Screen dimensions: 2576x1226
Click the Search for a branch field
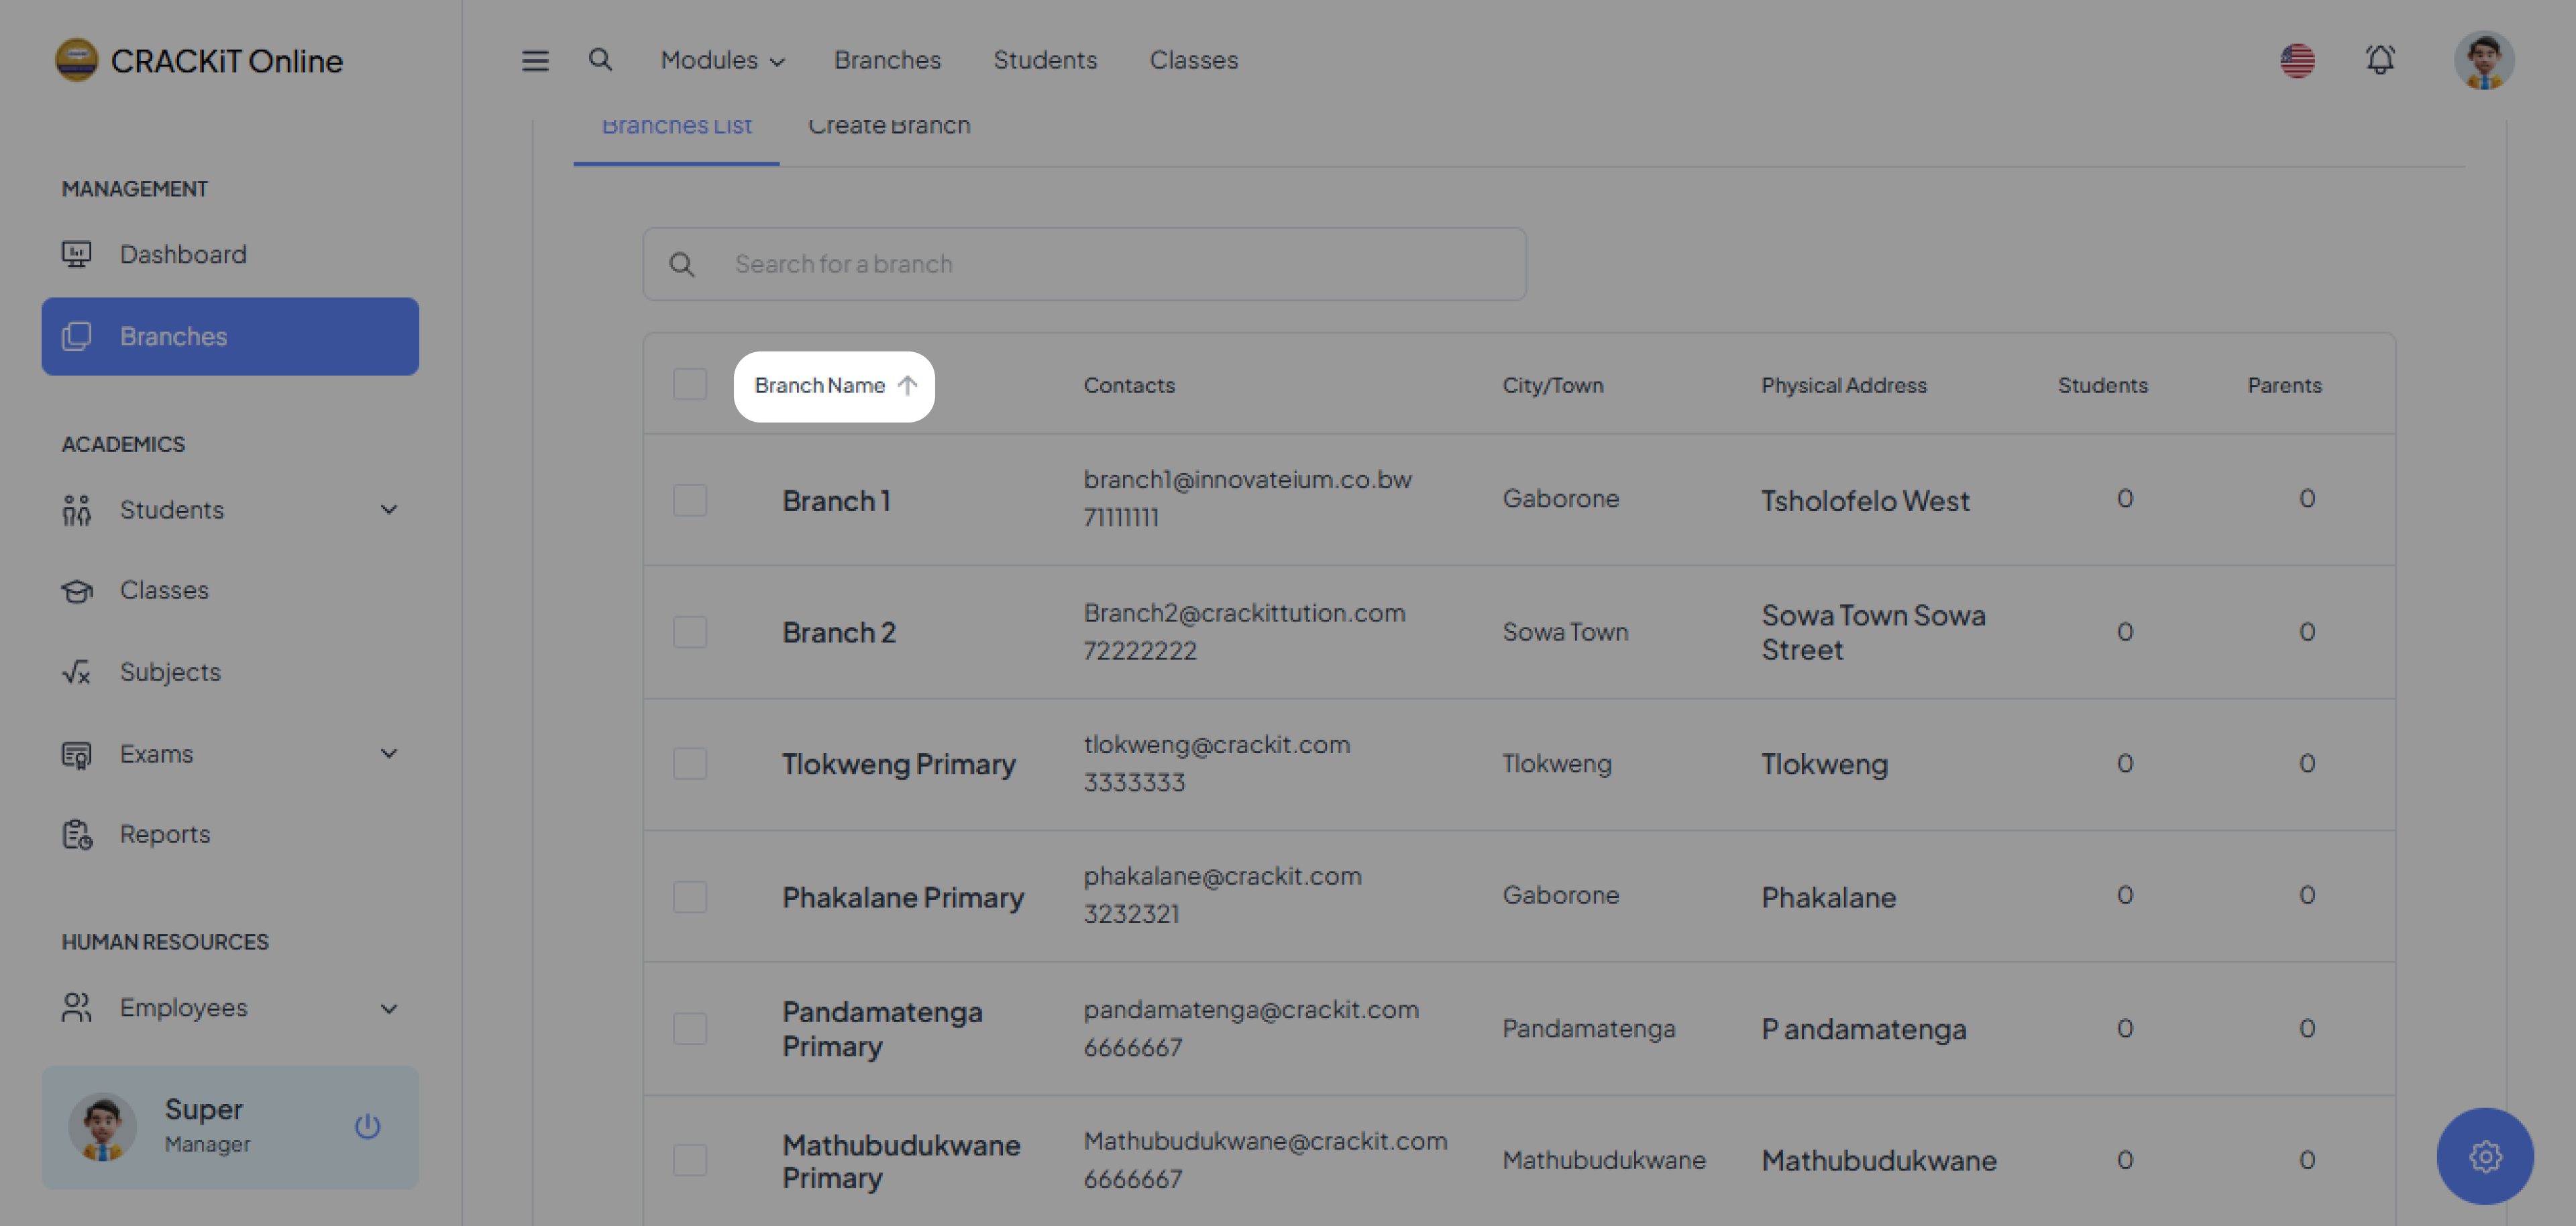1084,264
